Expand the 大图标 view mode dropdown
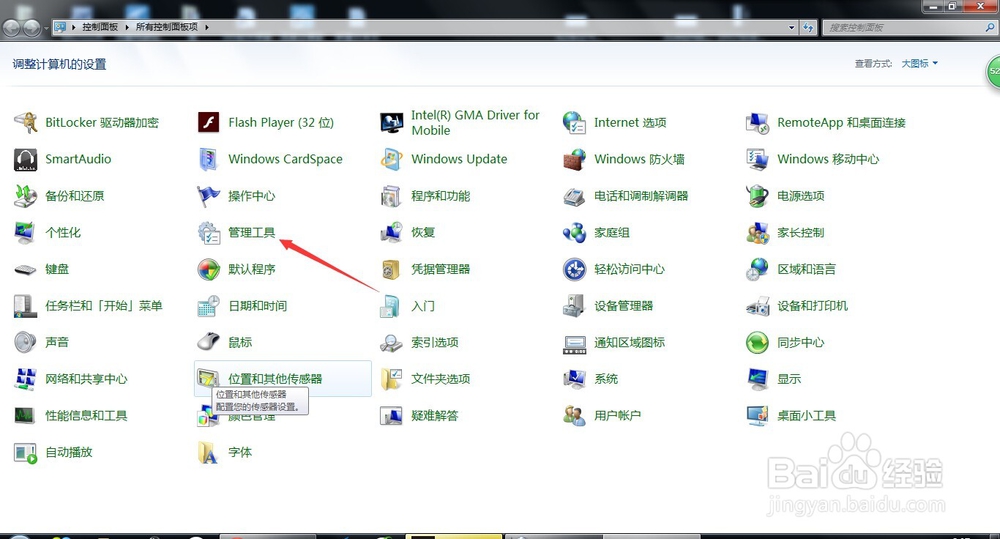The image size is (1000, 539). click(x=920, y=63)
